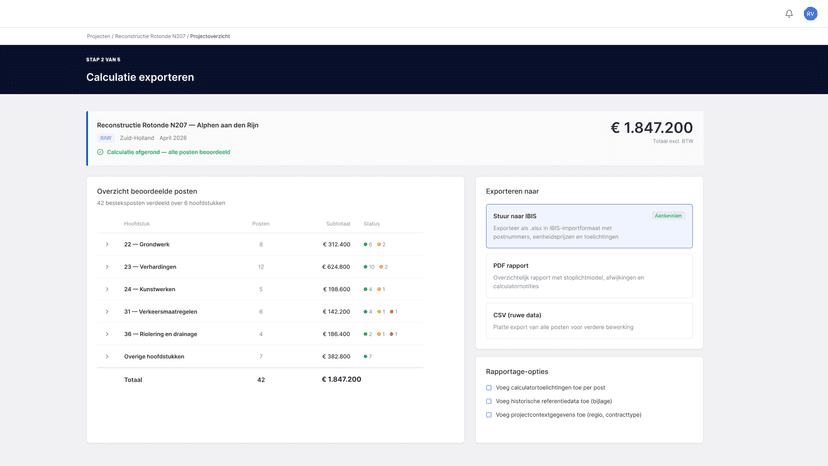828x466 pixels.
Task: Click the orange status dot for Verhardingen
Action: click(x=381, y=267)
